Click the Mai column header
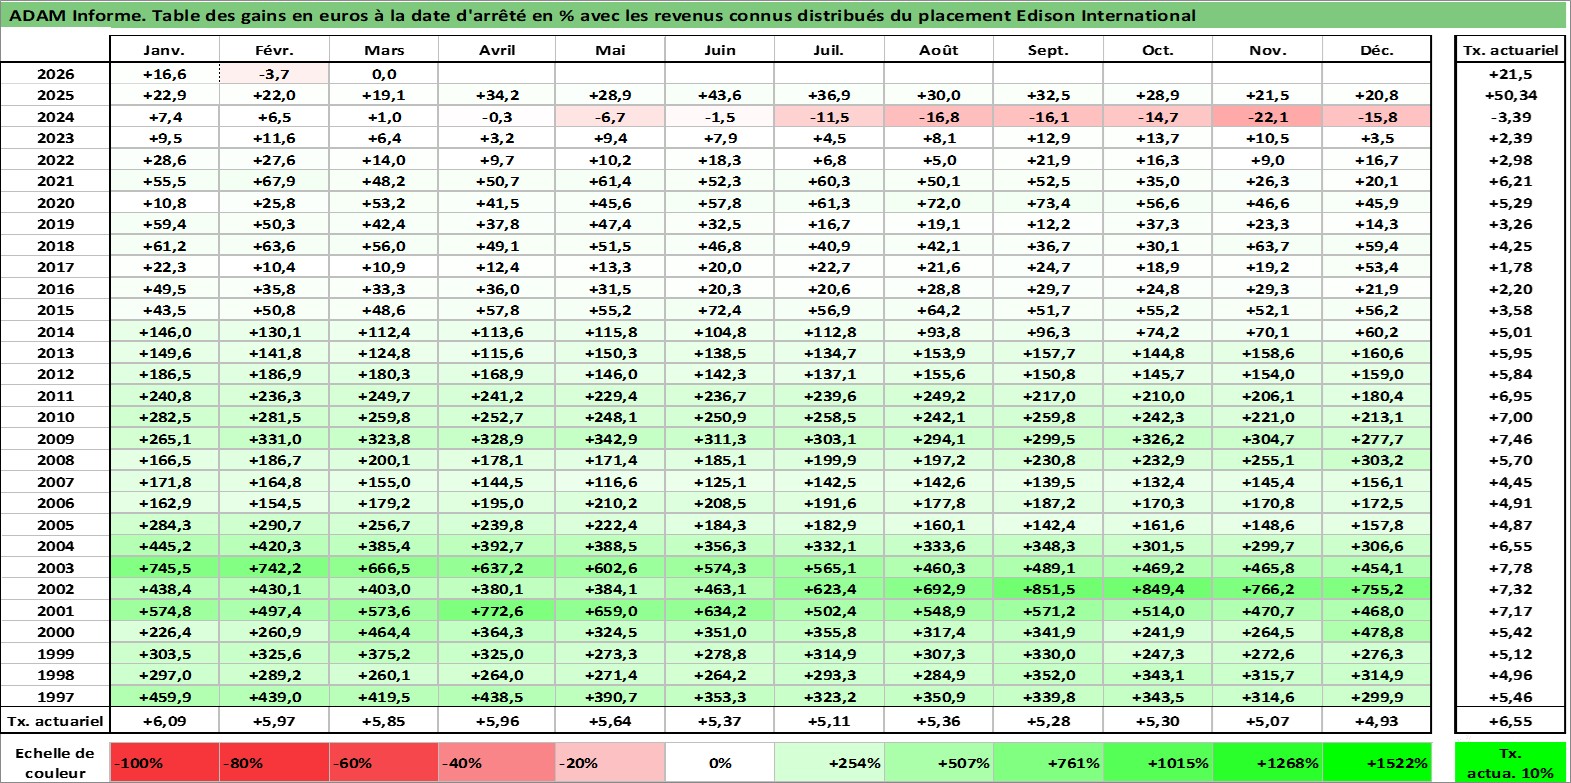The height and width of the screenshot is (783, 1571). [610, 50]
